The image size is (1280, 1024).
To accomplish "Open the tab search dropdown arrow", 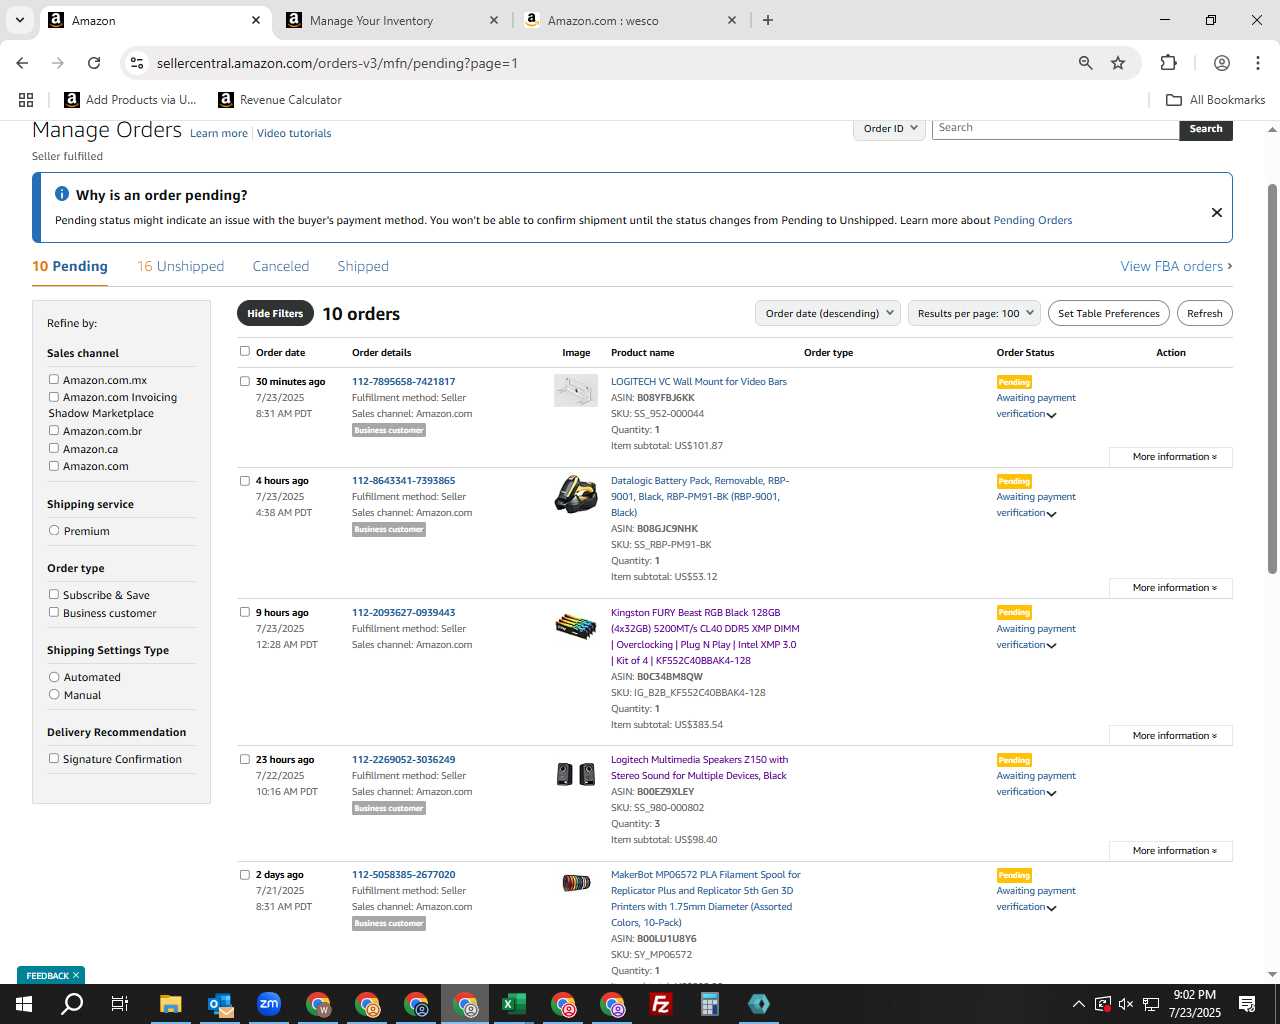I will pos(20,20).
